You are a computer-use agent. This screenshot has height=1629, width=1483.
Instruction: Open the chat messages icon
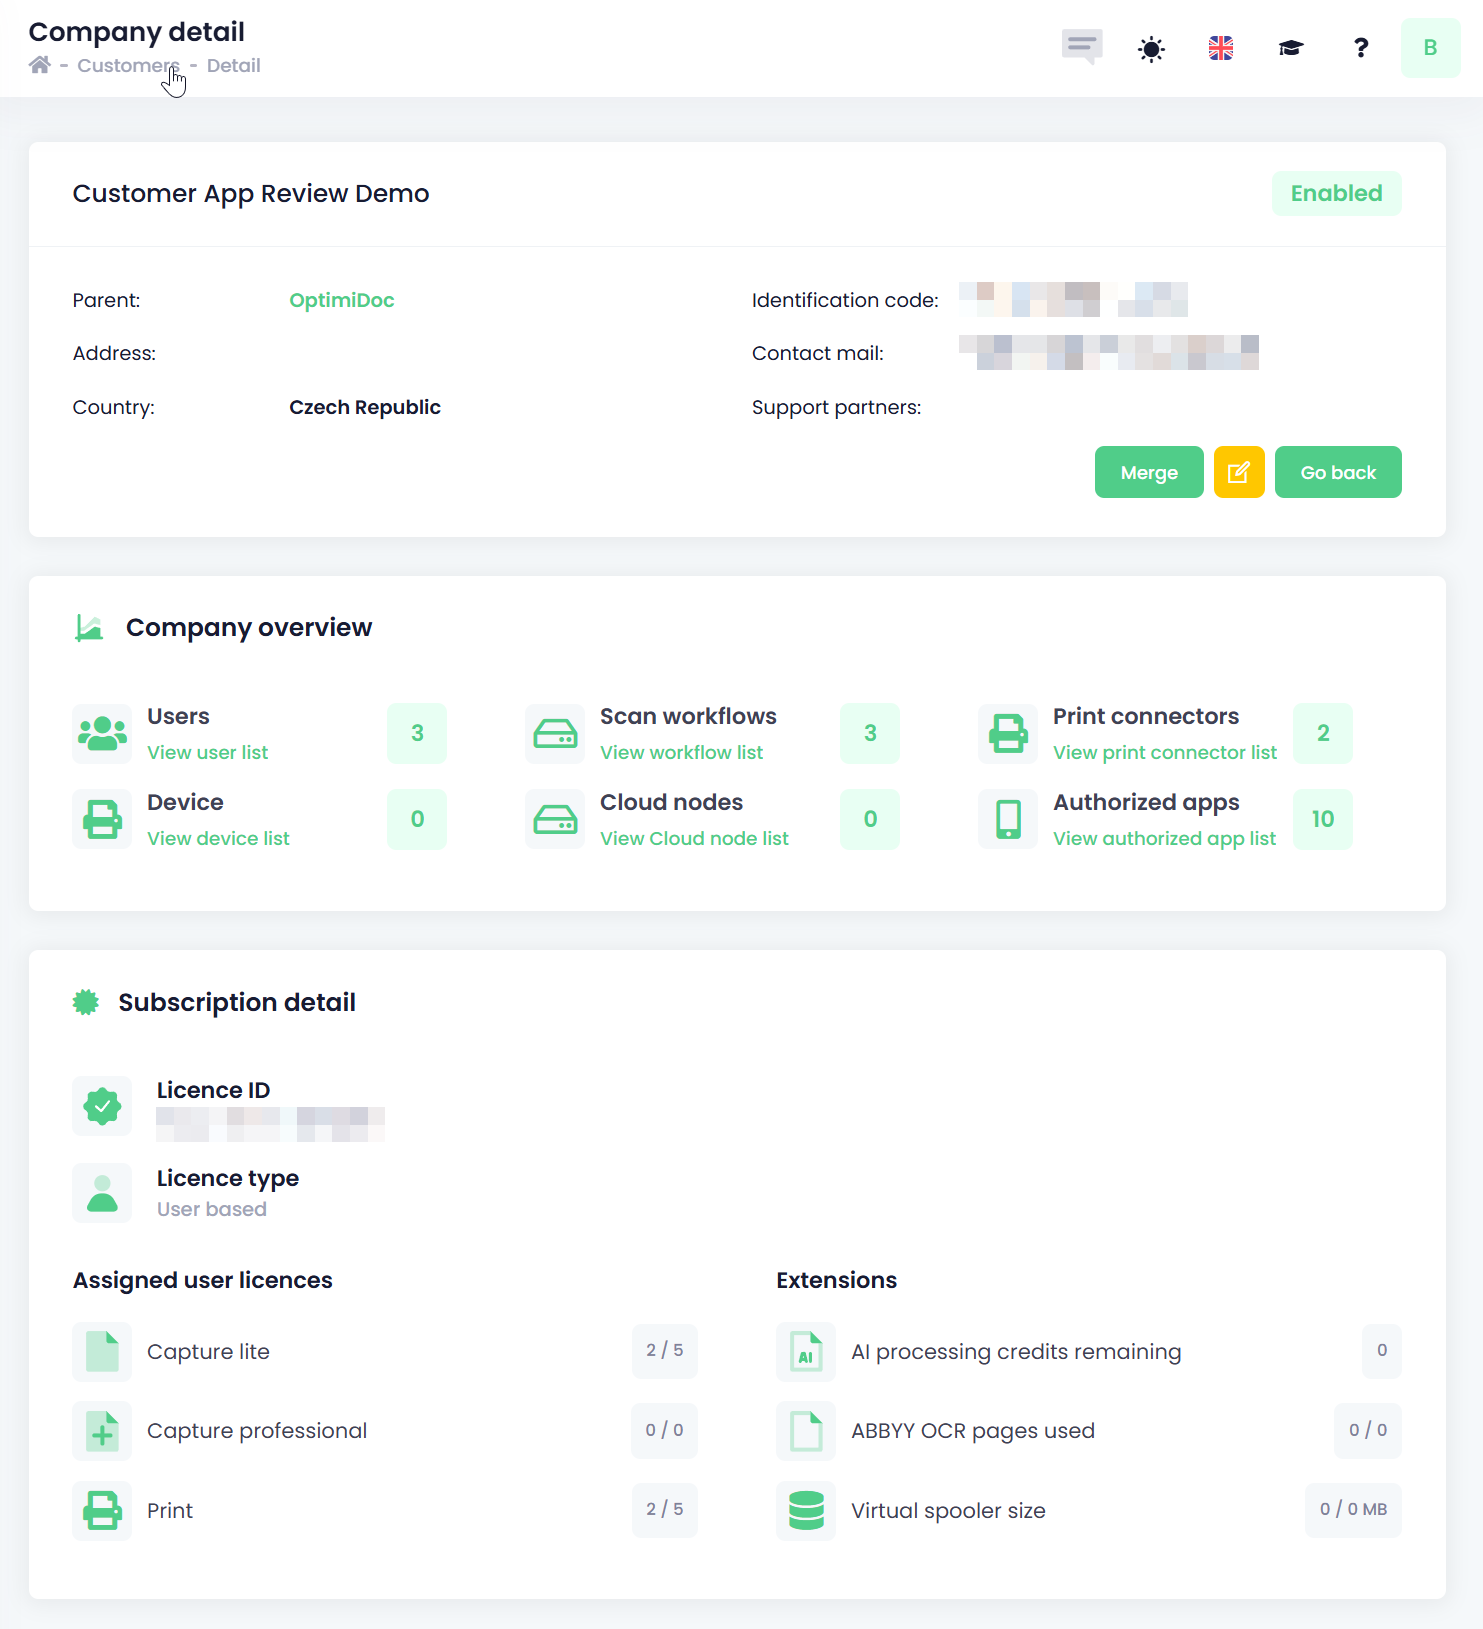tap(1081, 47)
